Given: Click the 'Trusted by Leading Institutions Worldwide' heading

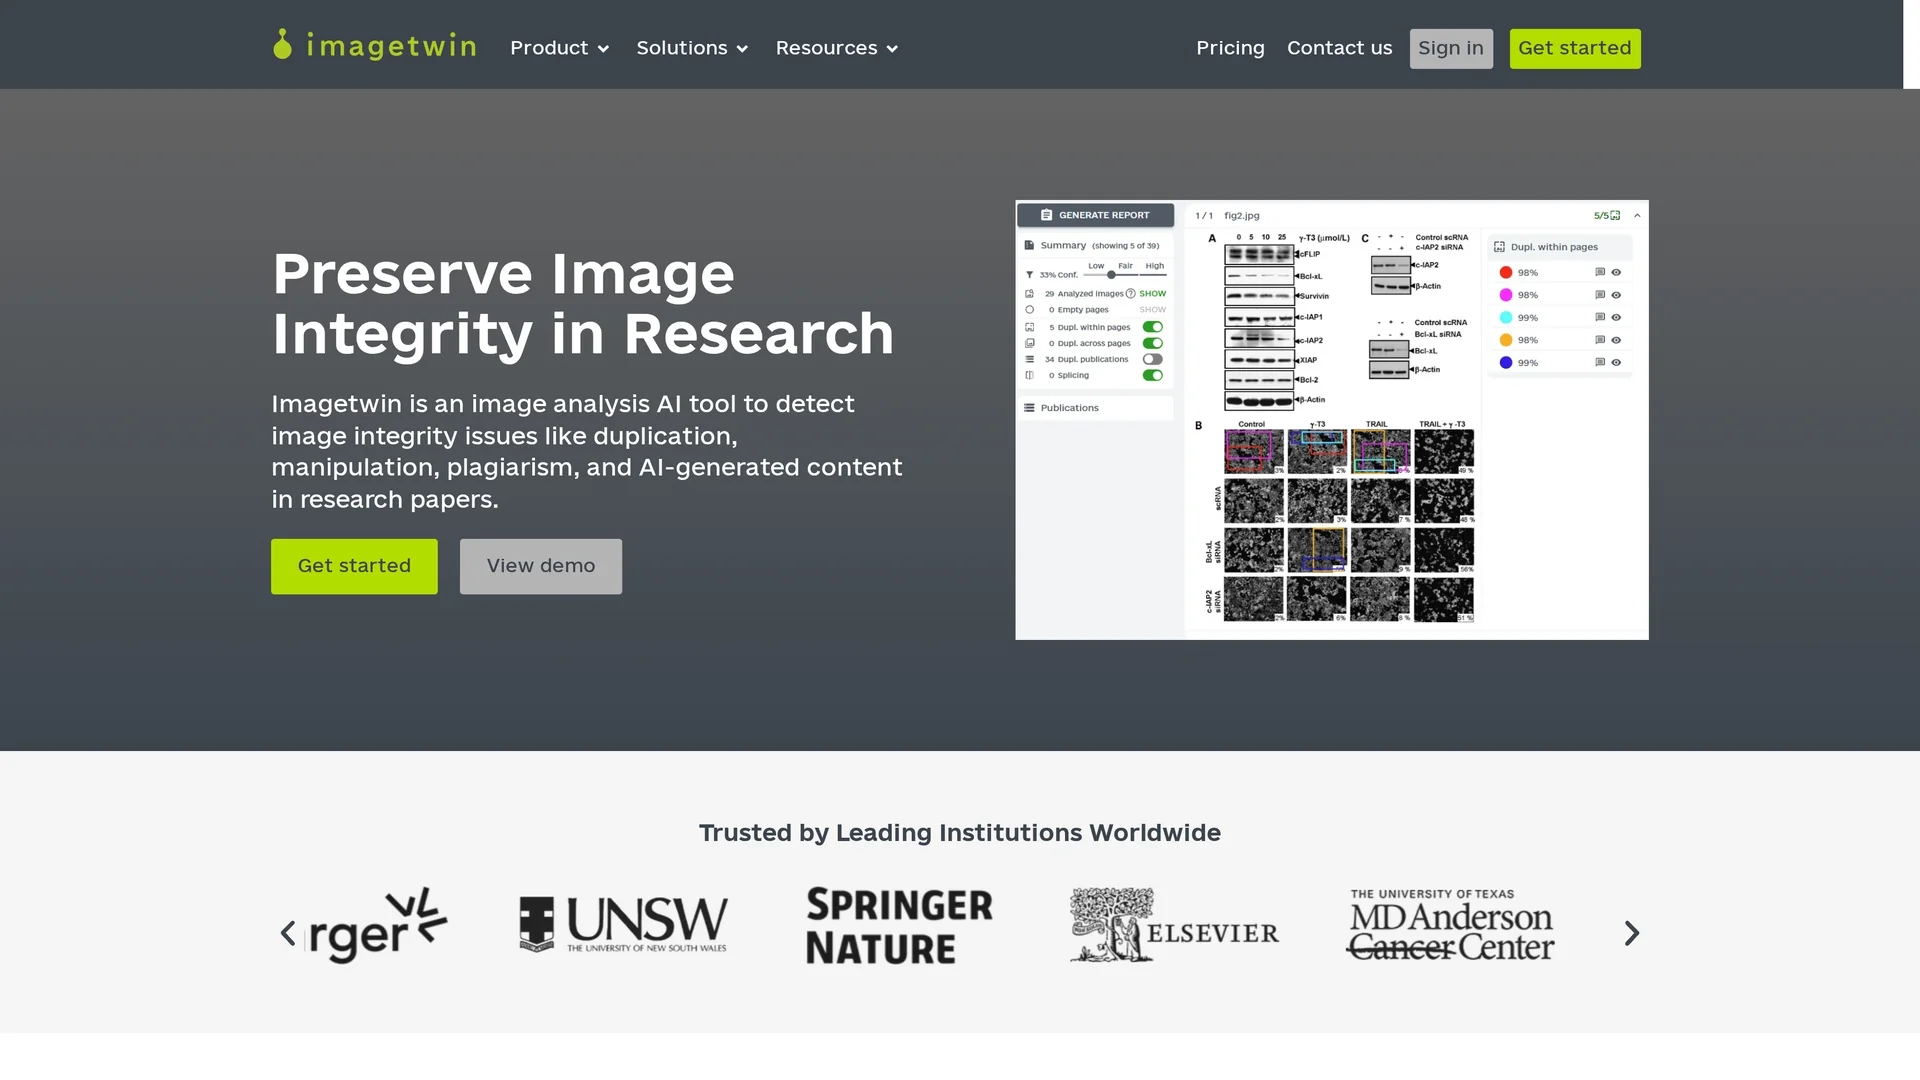Looking at the screenshot, I should (960, 833).
